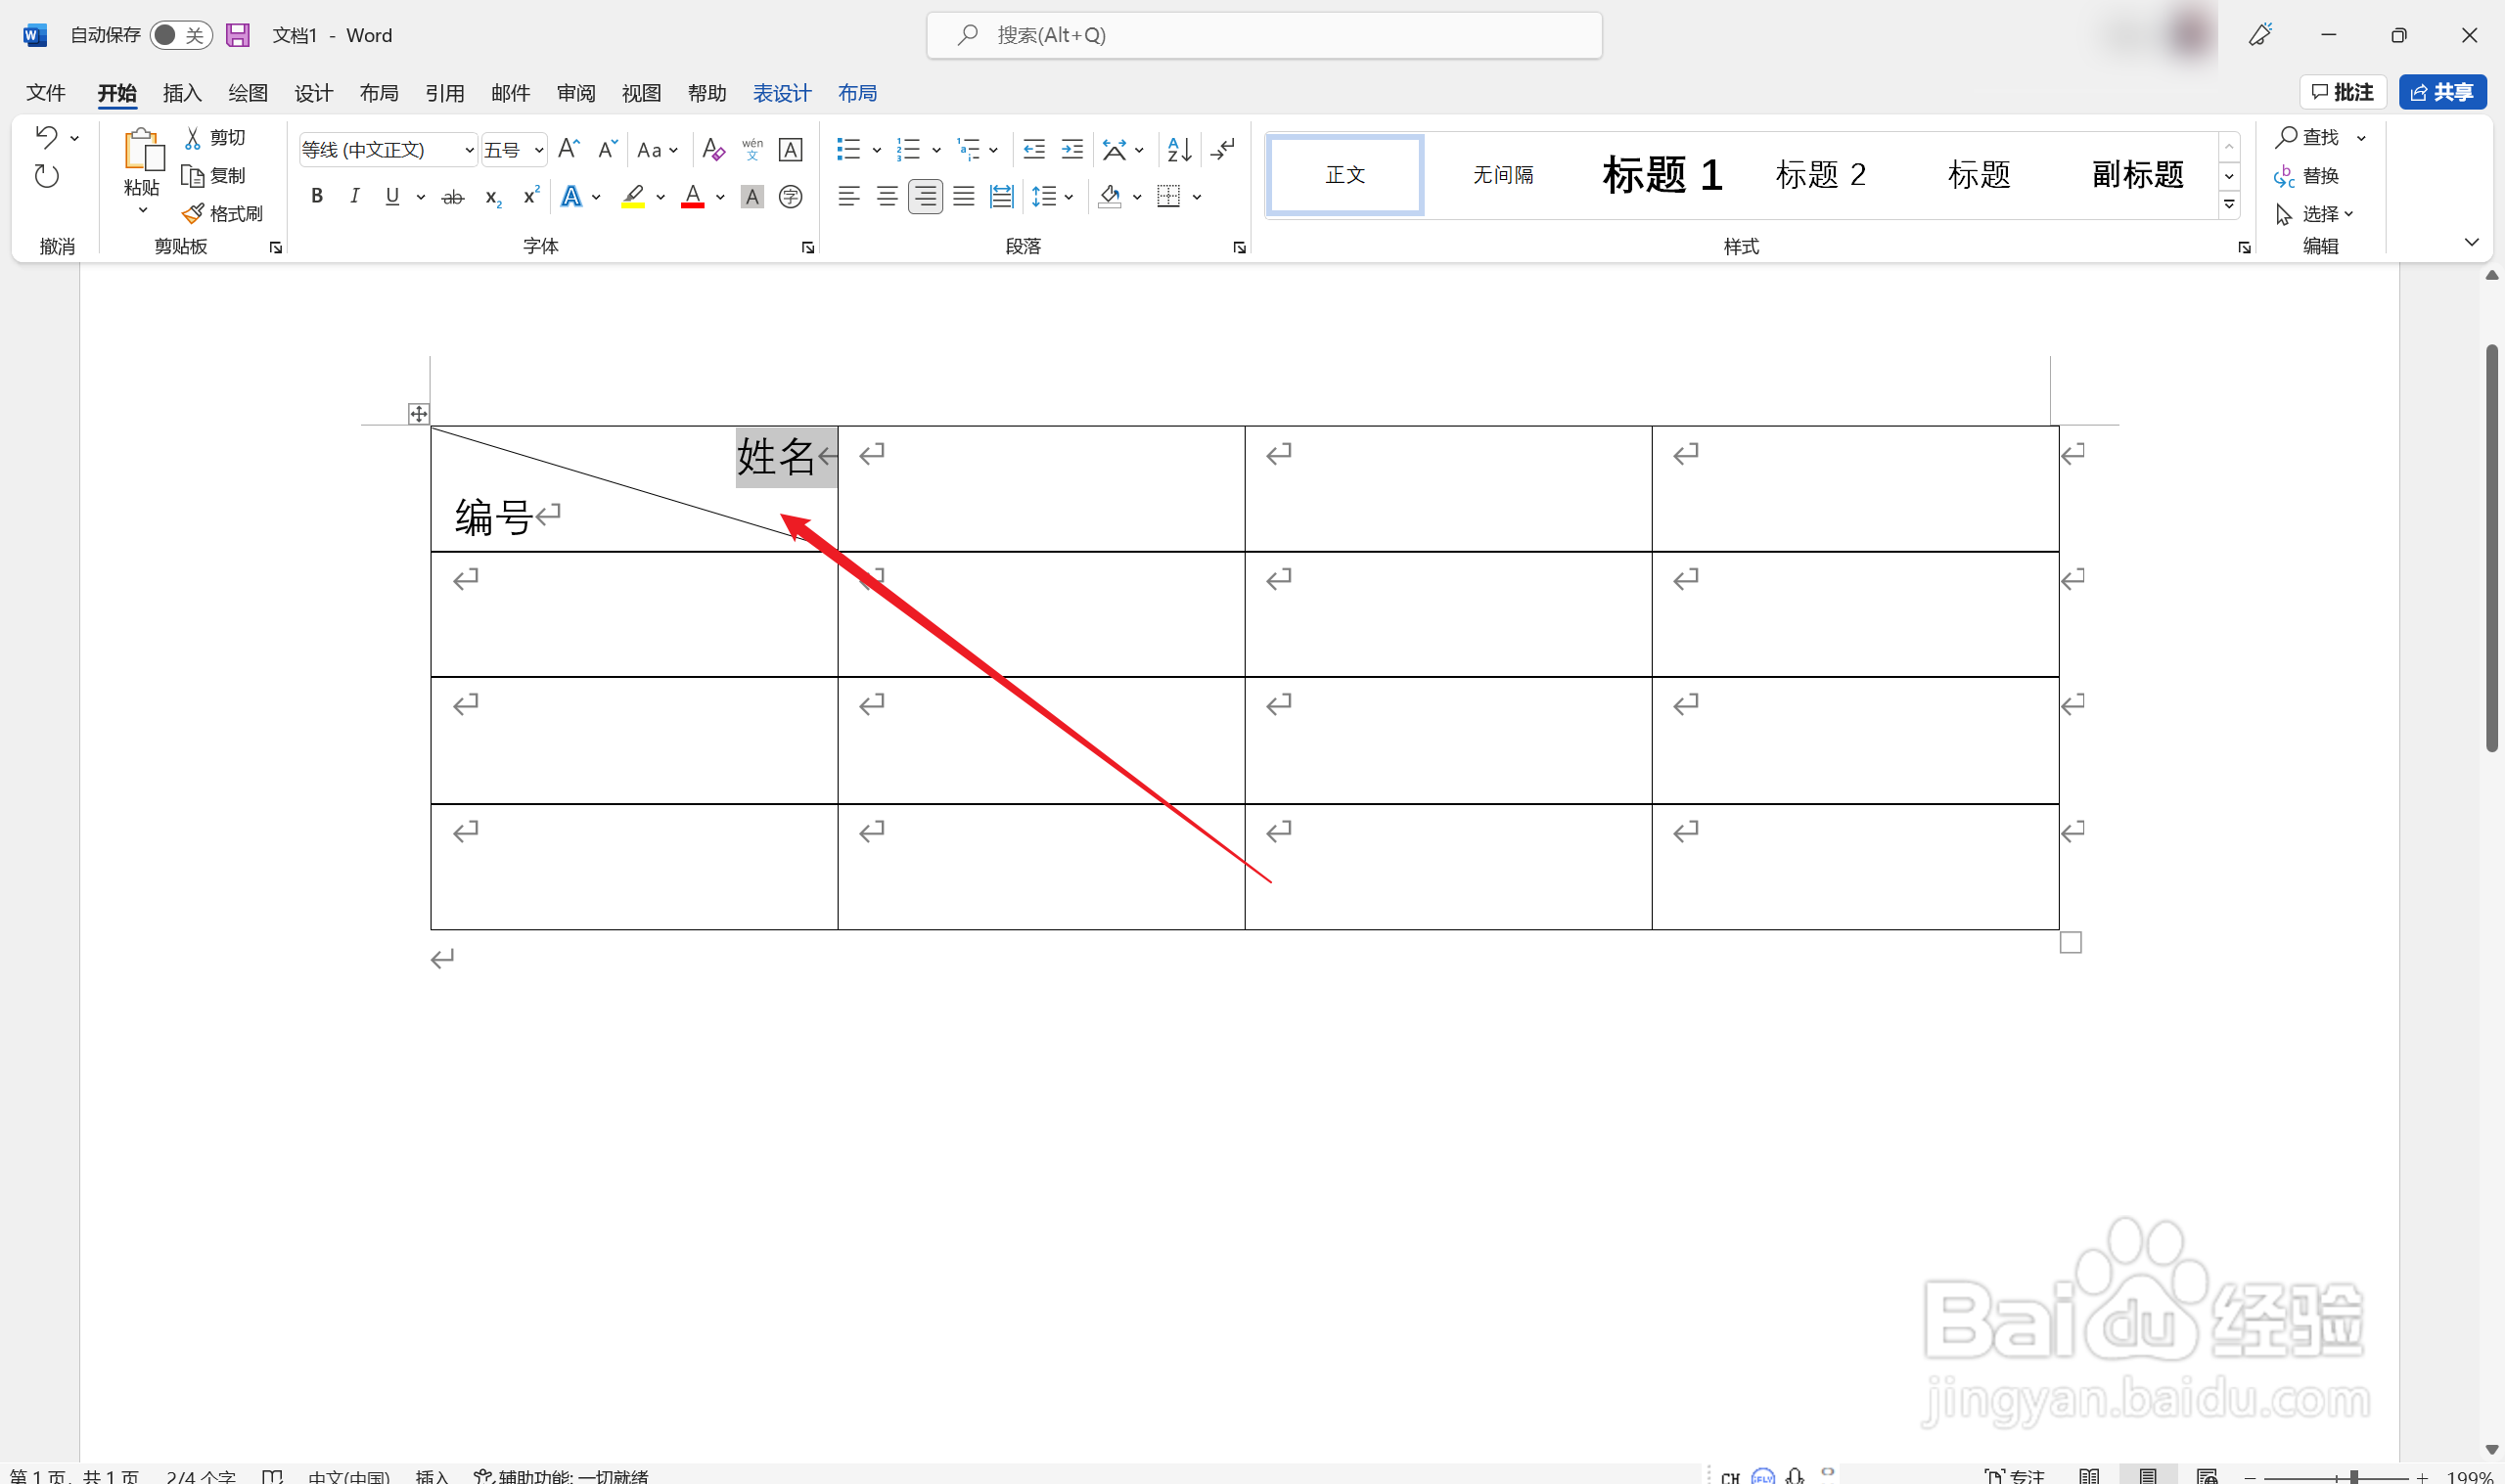The image size is (2505, 1484).
Task: Open the font name dropdown
Action: (x=469, y=150)
